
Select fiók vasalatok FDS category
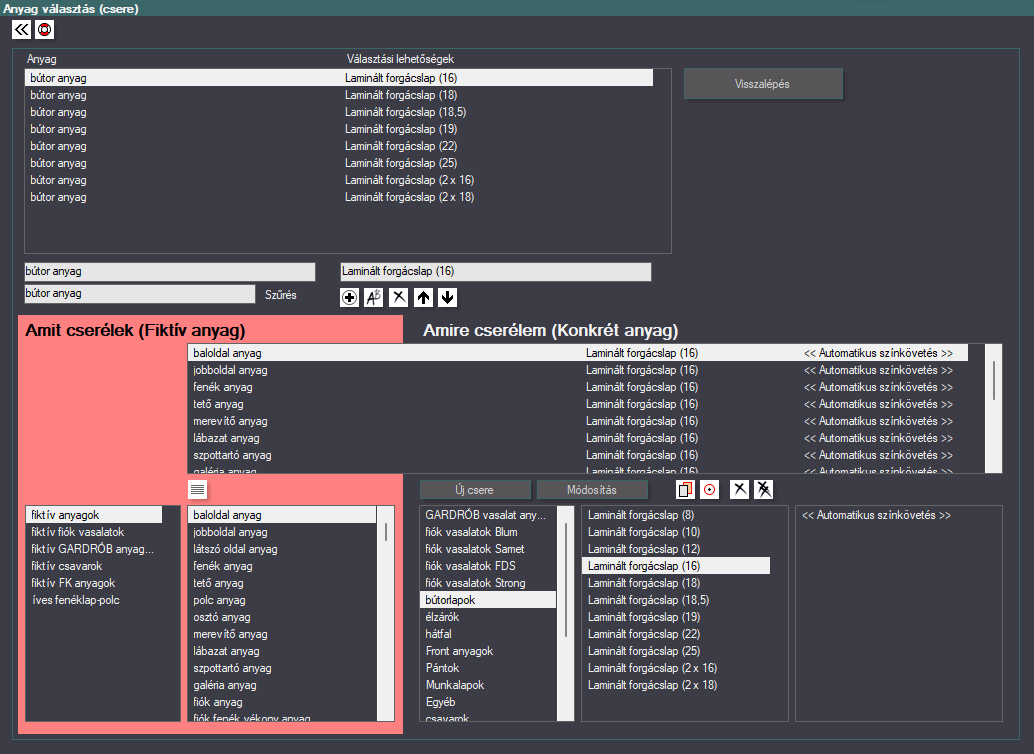tap(488, 566)
